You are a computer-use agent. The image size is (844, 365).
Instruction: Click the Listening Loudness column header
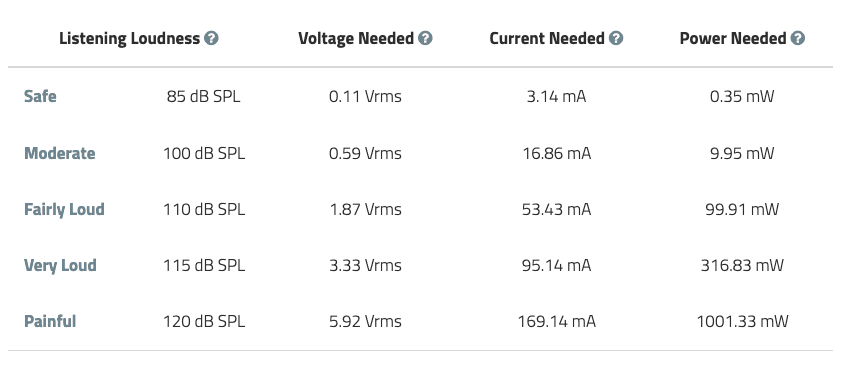point(130,38)
